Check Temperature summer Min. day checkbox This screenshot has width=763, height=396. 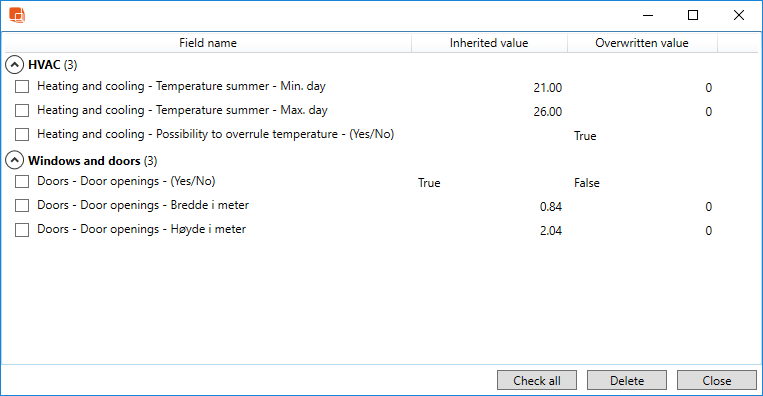[x=22, y=87]
